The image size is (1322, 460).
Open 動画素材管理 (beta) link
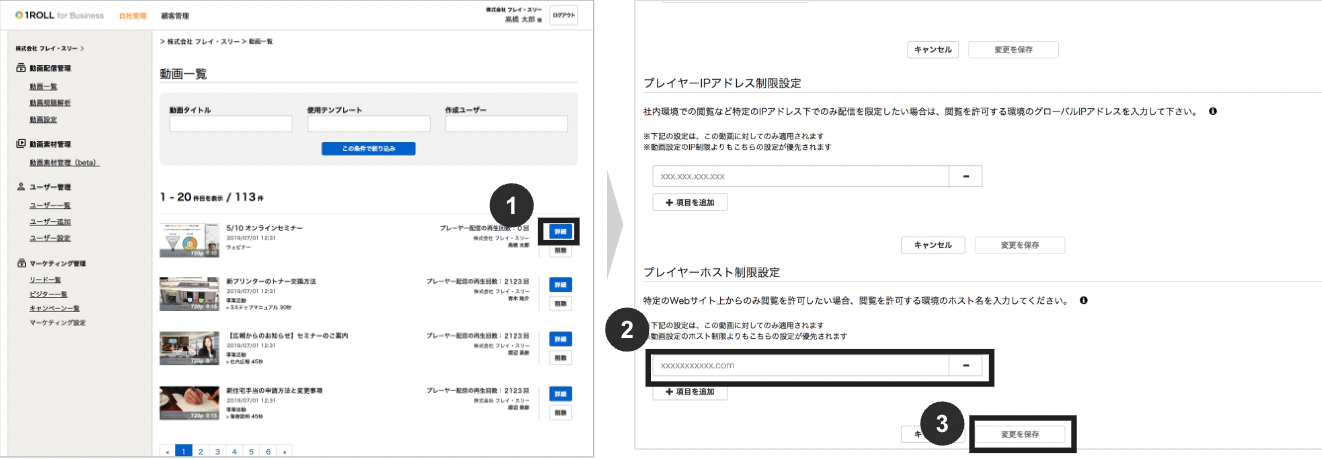(x=65, y=162)
